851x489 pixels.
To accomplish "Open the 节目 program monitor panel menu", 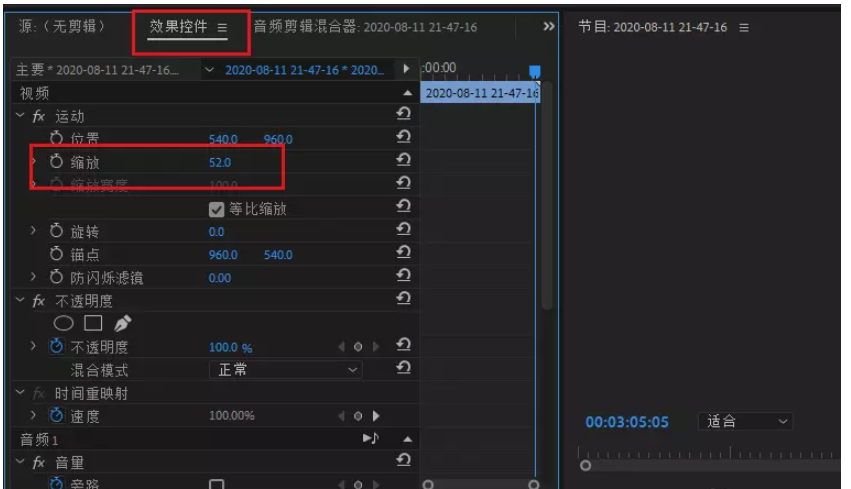I will click(744, 27).
